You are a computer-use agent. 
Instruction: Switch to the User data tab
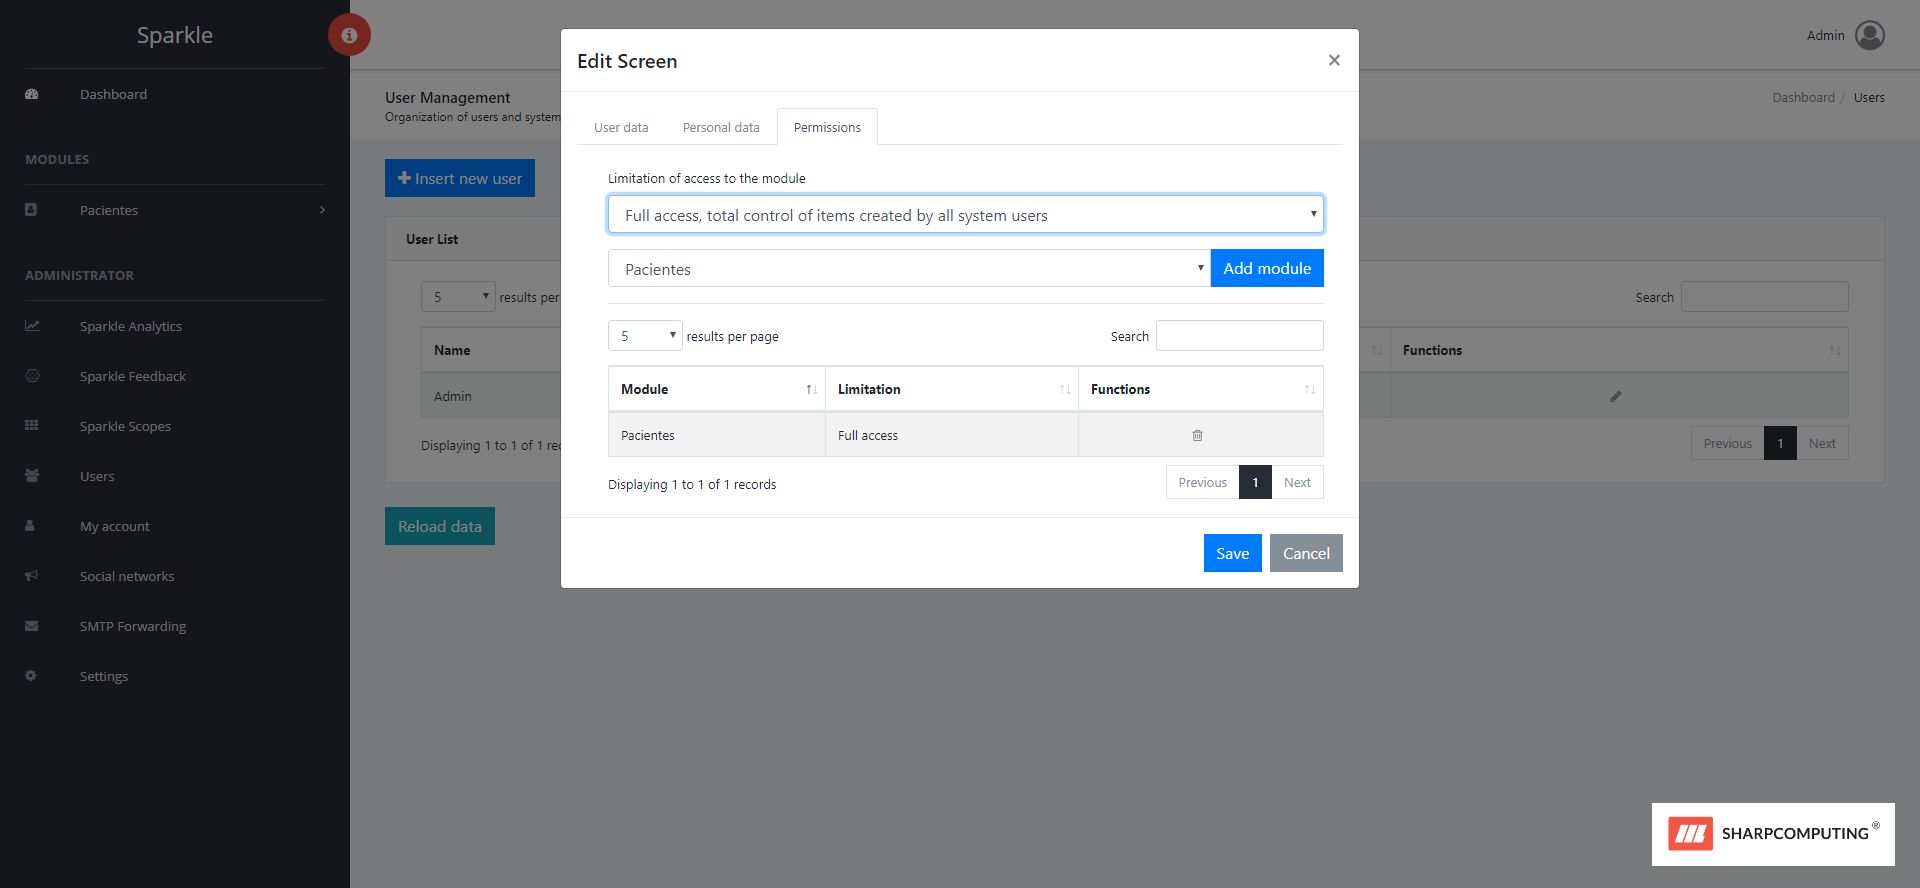(x=621, y=128)
